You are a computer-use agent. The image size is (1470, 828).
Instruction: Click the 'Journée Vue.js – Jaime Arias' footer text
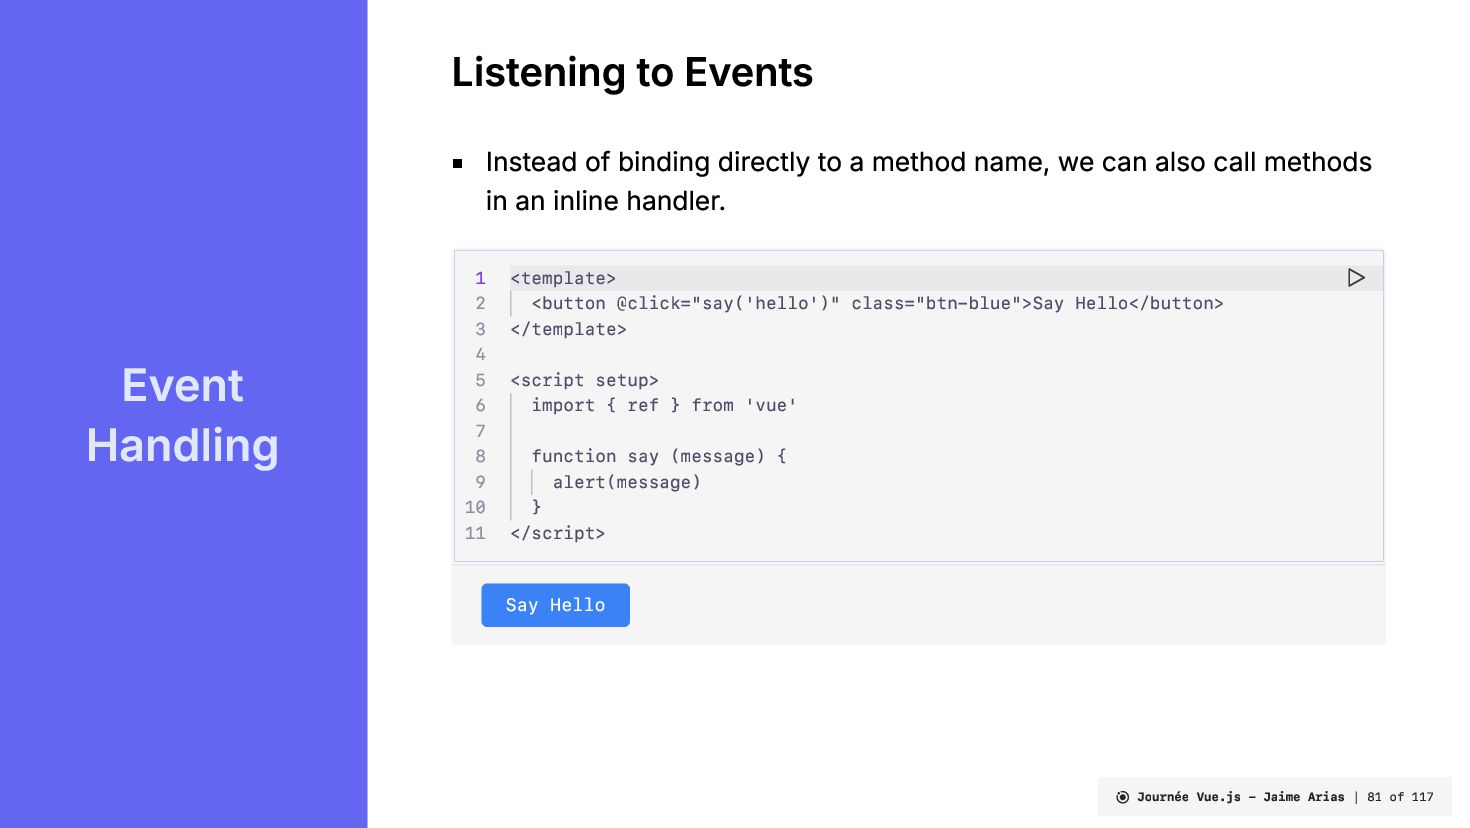pos(1240,797)
